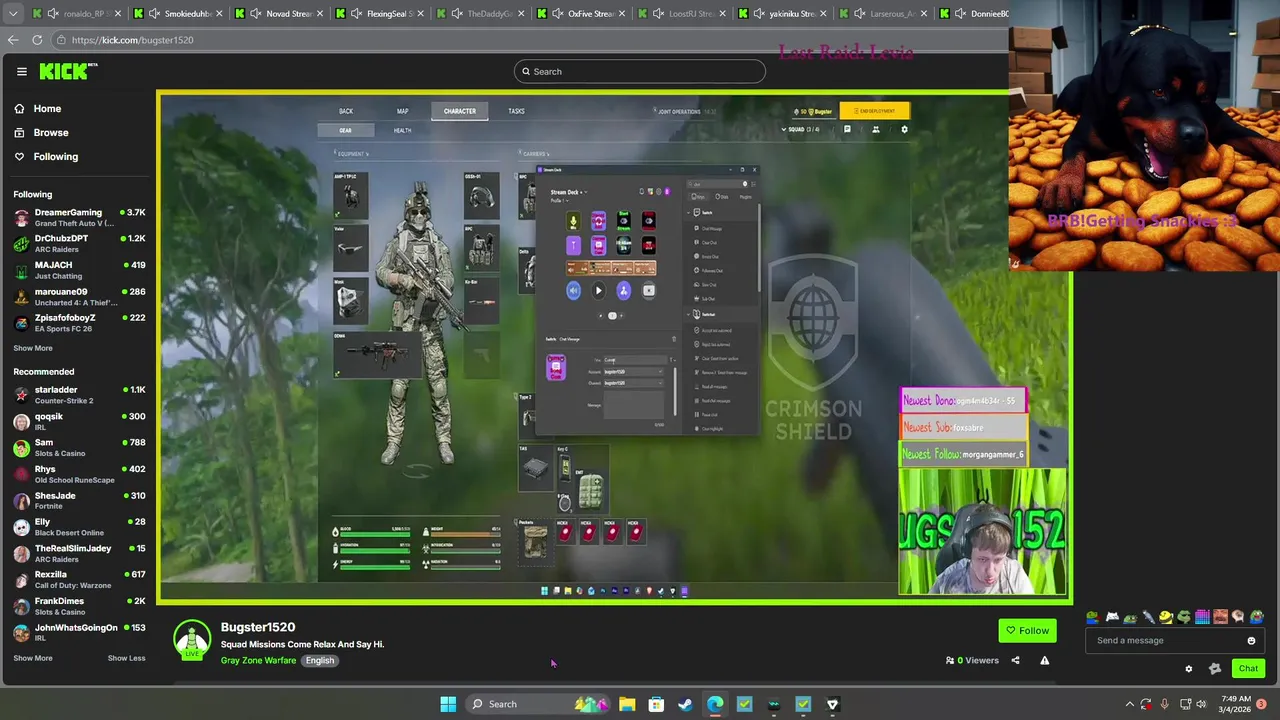
Task: Open ShesJade's Fortnite stream
Action: (80, 500)
